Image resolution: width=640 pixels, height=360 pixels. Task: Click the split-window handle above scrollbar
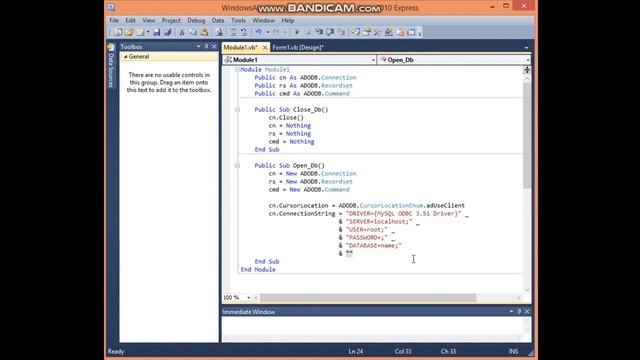coord(527,70)
